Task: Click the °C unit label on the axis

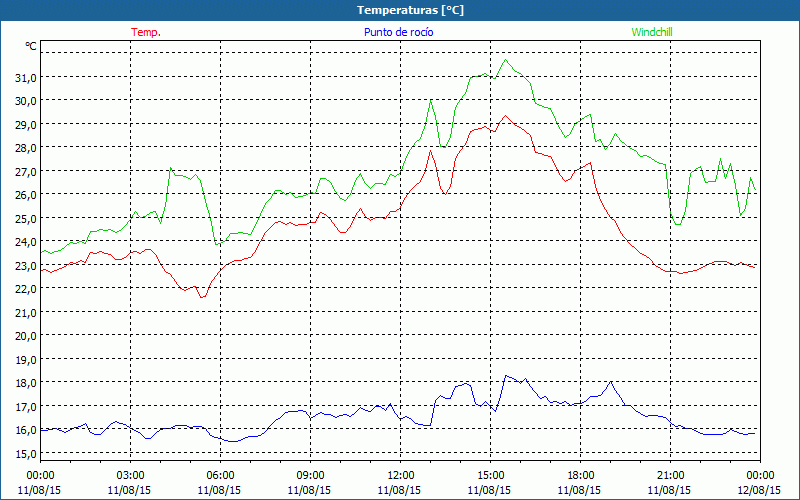Action: 31,46
